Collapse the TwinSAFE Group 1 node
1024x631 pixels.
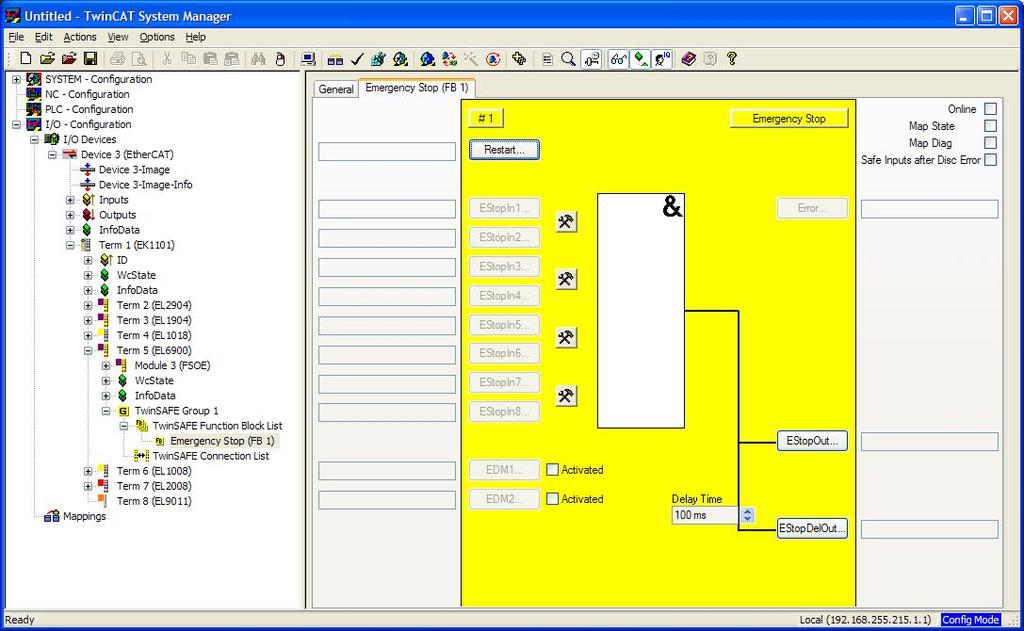tap(106, 411)
